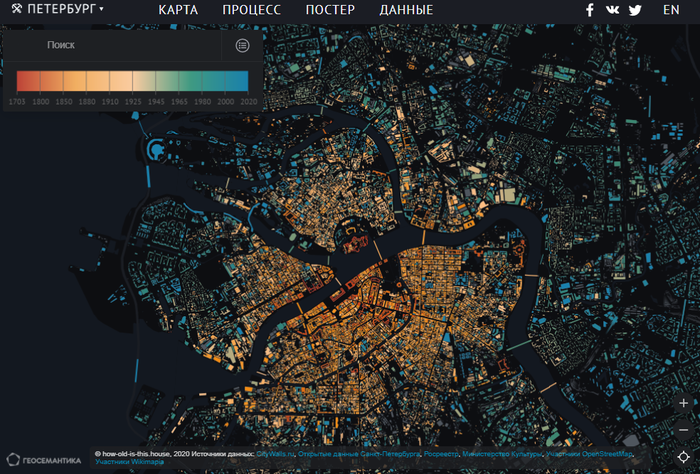Image resolution: width=700 pixels, height=474 pixels.
Task: Click the Геосемантика logo
Action: click(x=45, y=460)
